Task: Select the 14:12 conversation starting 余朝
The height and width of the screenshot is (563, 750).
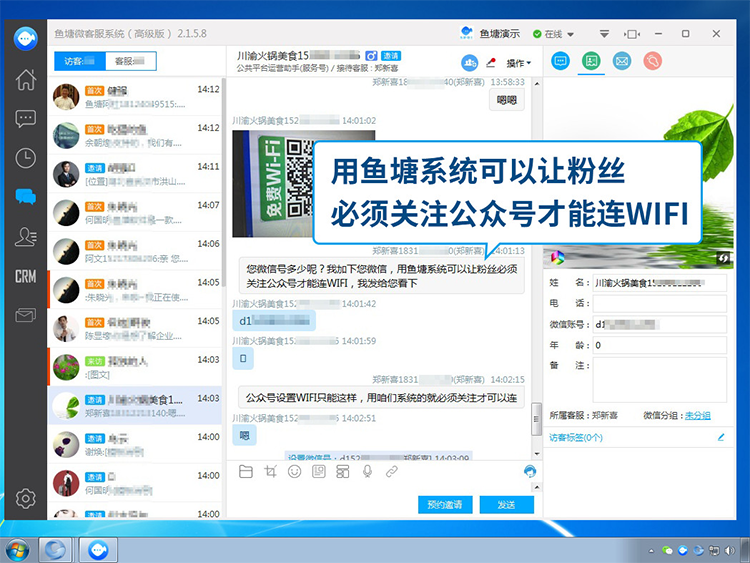Action: 136,135
